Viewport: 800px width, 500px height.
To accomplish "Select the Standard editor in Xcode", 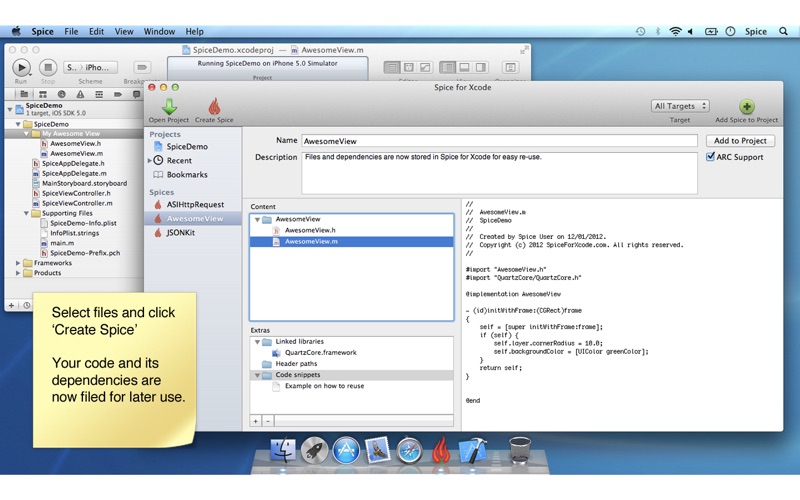I will [392, 67].
